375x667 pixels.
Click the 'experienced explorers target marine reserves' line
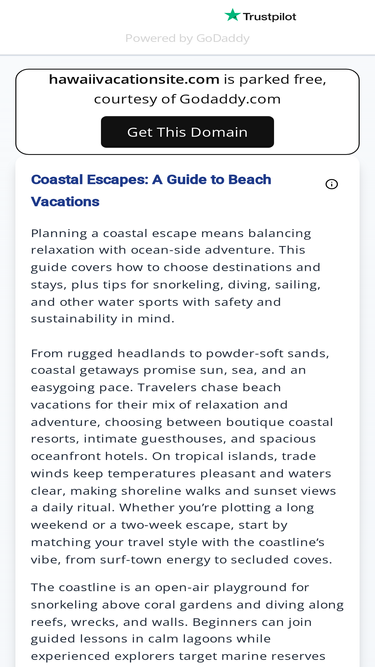point(178,656)
